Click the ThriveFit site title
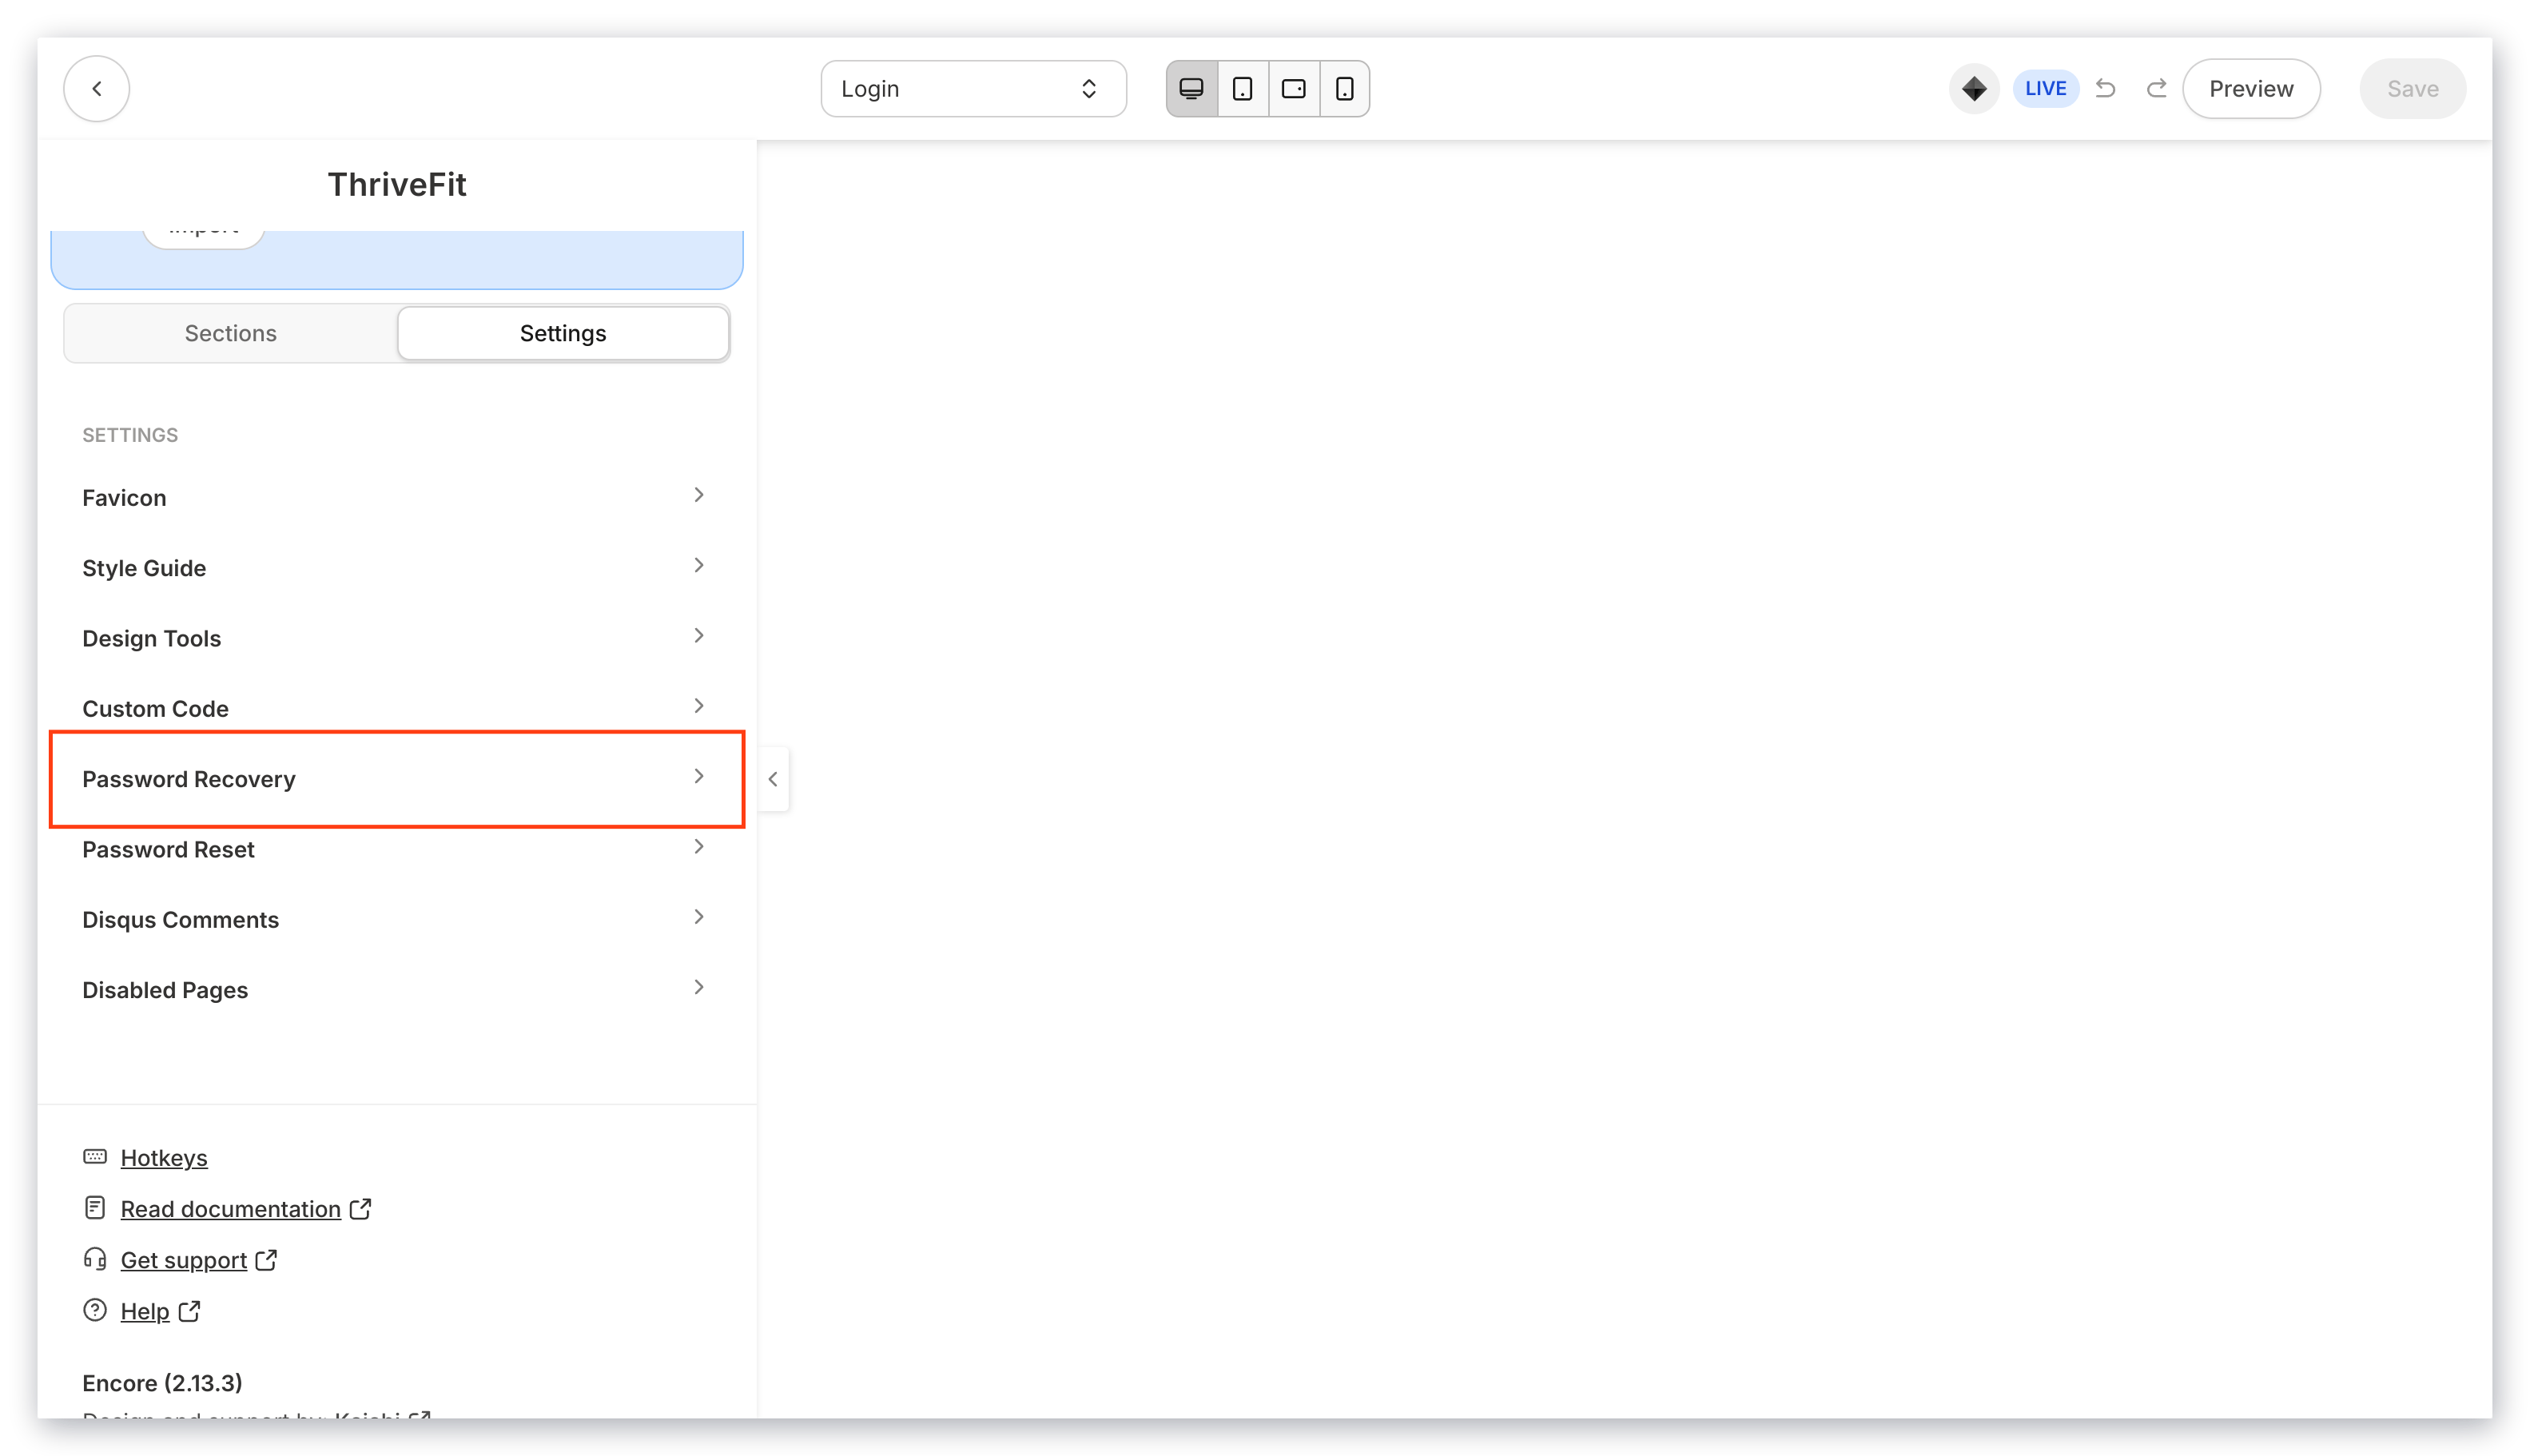The image size is (2530, 1456). 397,185
